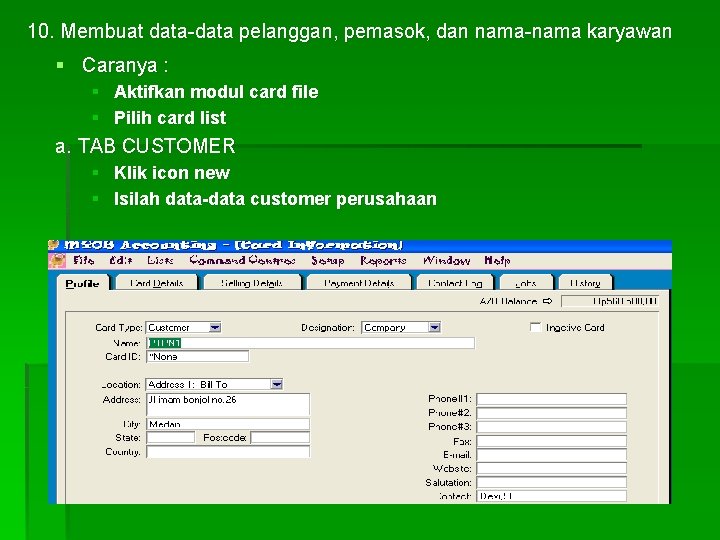This screenshot has width=720, height=540.
Task: Click the Phone#3 input field
Action: click(551, 427)
